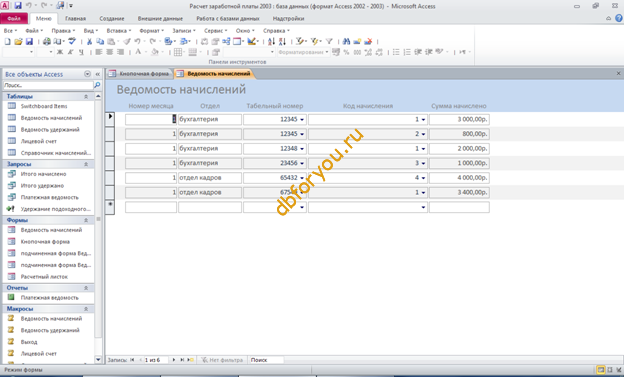The width and height of the screenshot is (624, 377).
Task: Open Табельный номер 23456 dropdown
Action: coord(302,163)
